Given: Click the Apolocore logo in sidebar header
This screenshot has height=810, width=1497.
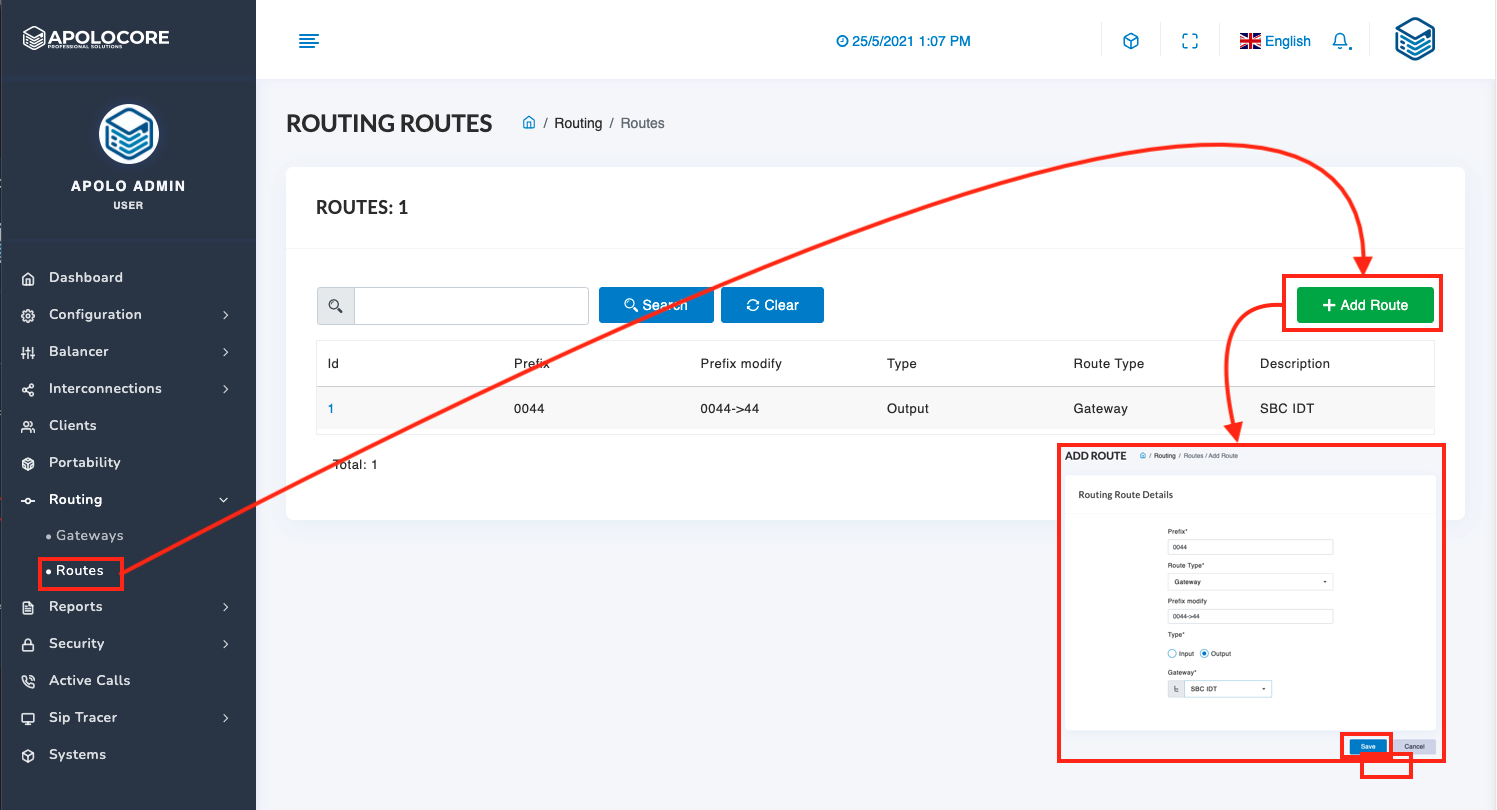Looking at the screenshot, I should [96, 38].
